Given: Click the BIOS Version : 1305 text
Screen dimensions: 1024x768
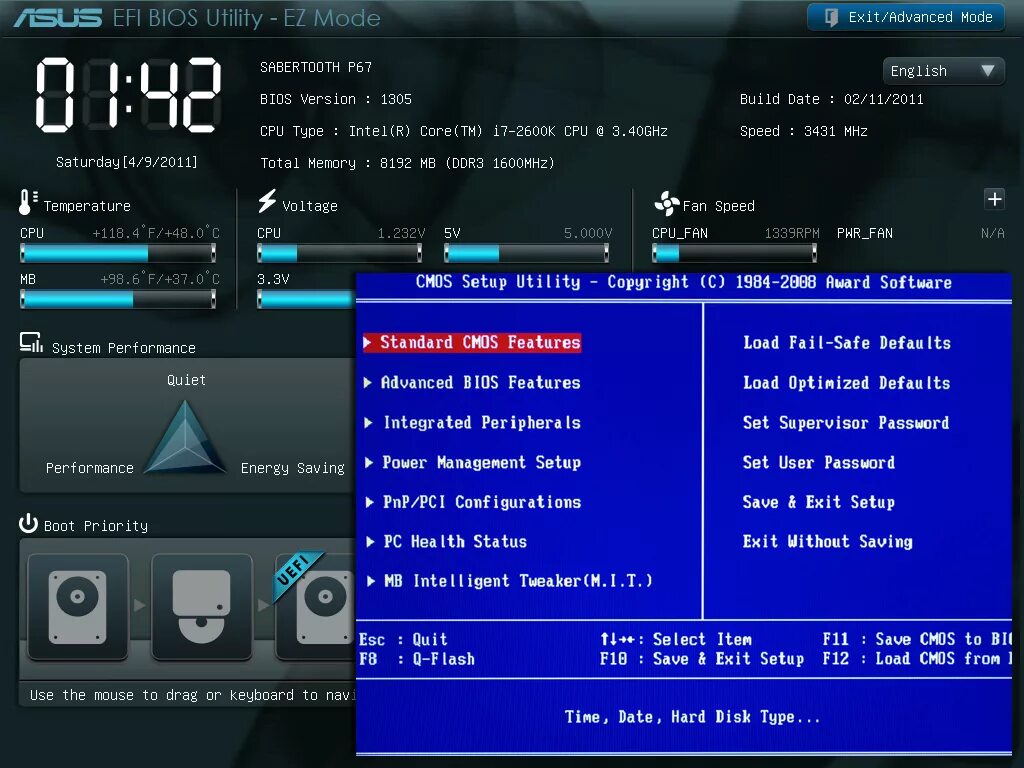Looking at the screenshot, I should 336,99.
